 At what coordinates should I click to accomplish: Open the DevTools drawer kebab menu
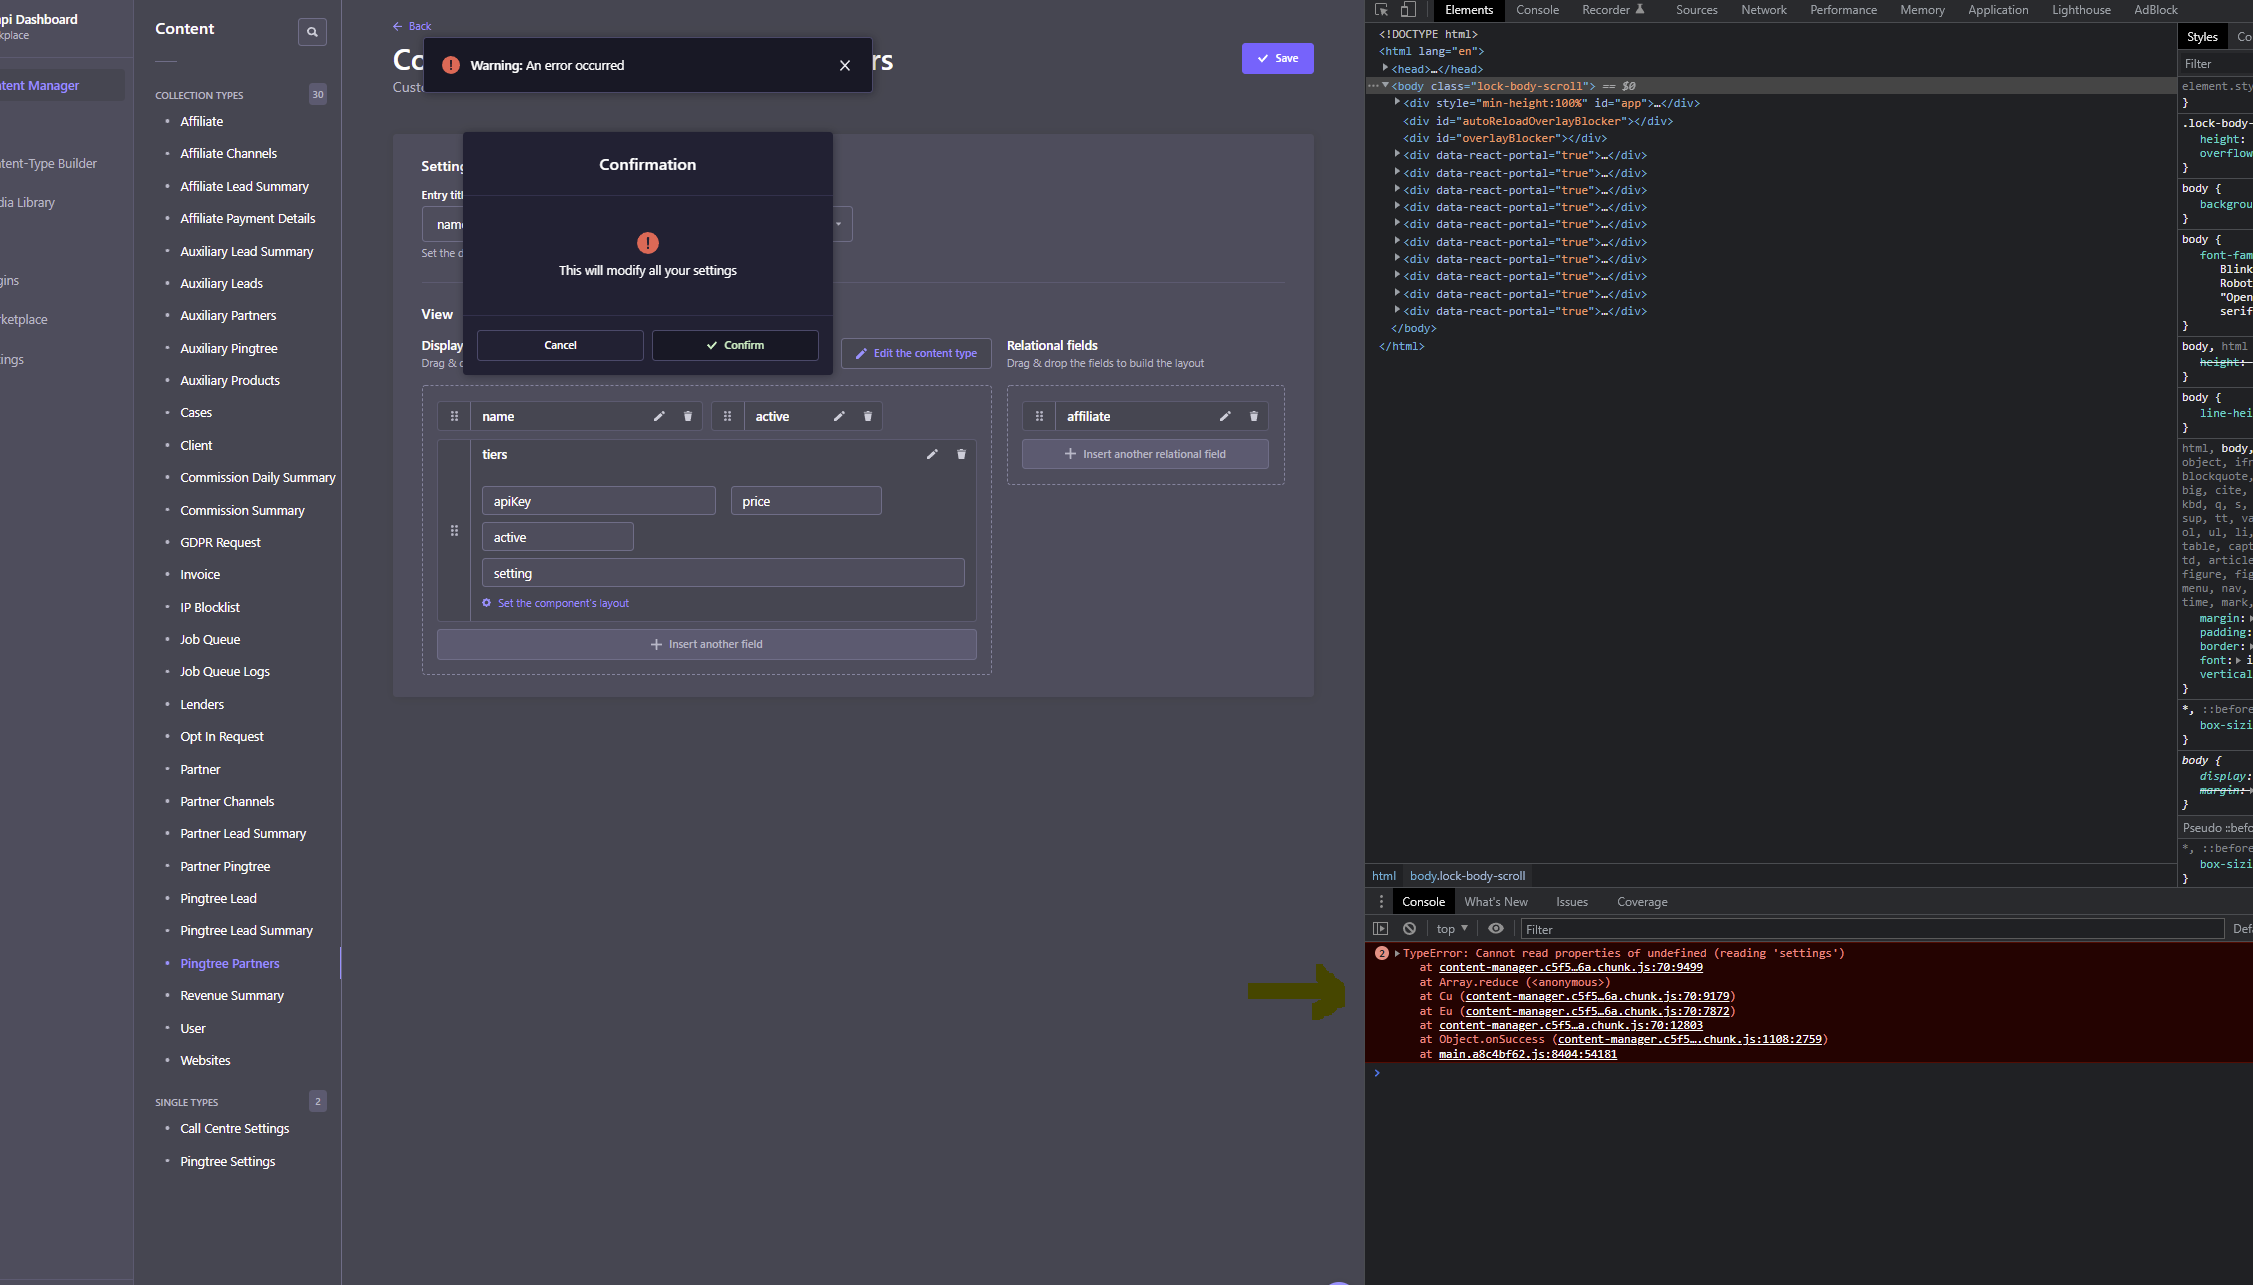(1381, 902)
